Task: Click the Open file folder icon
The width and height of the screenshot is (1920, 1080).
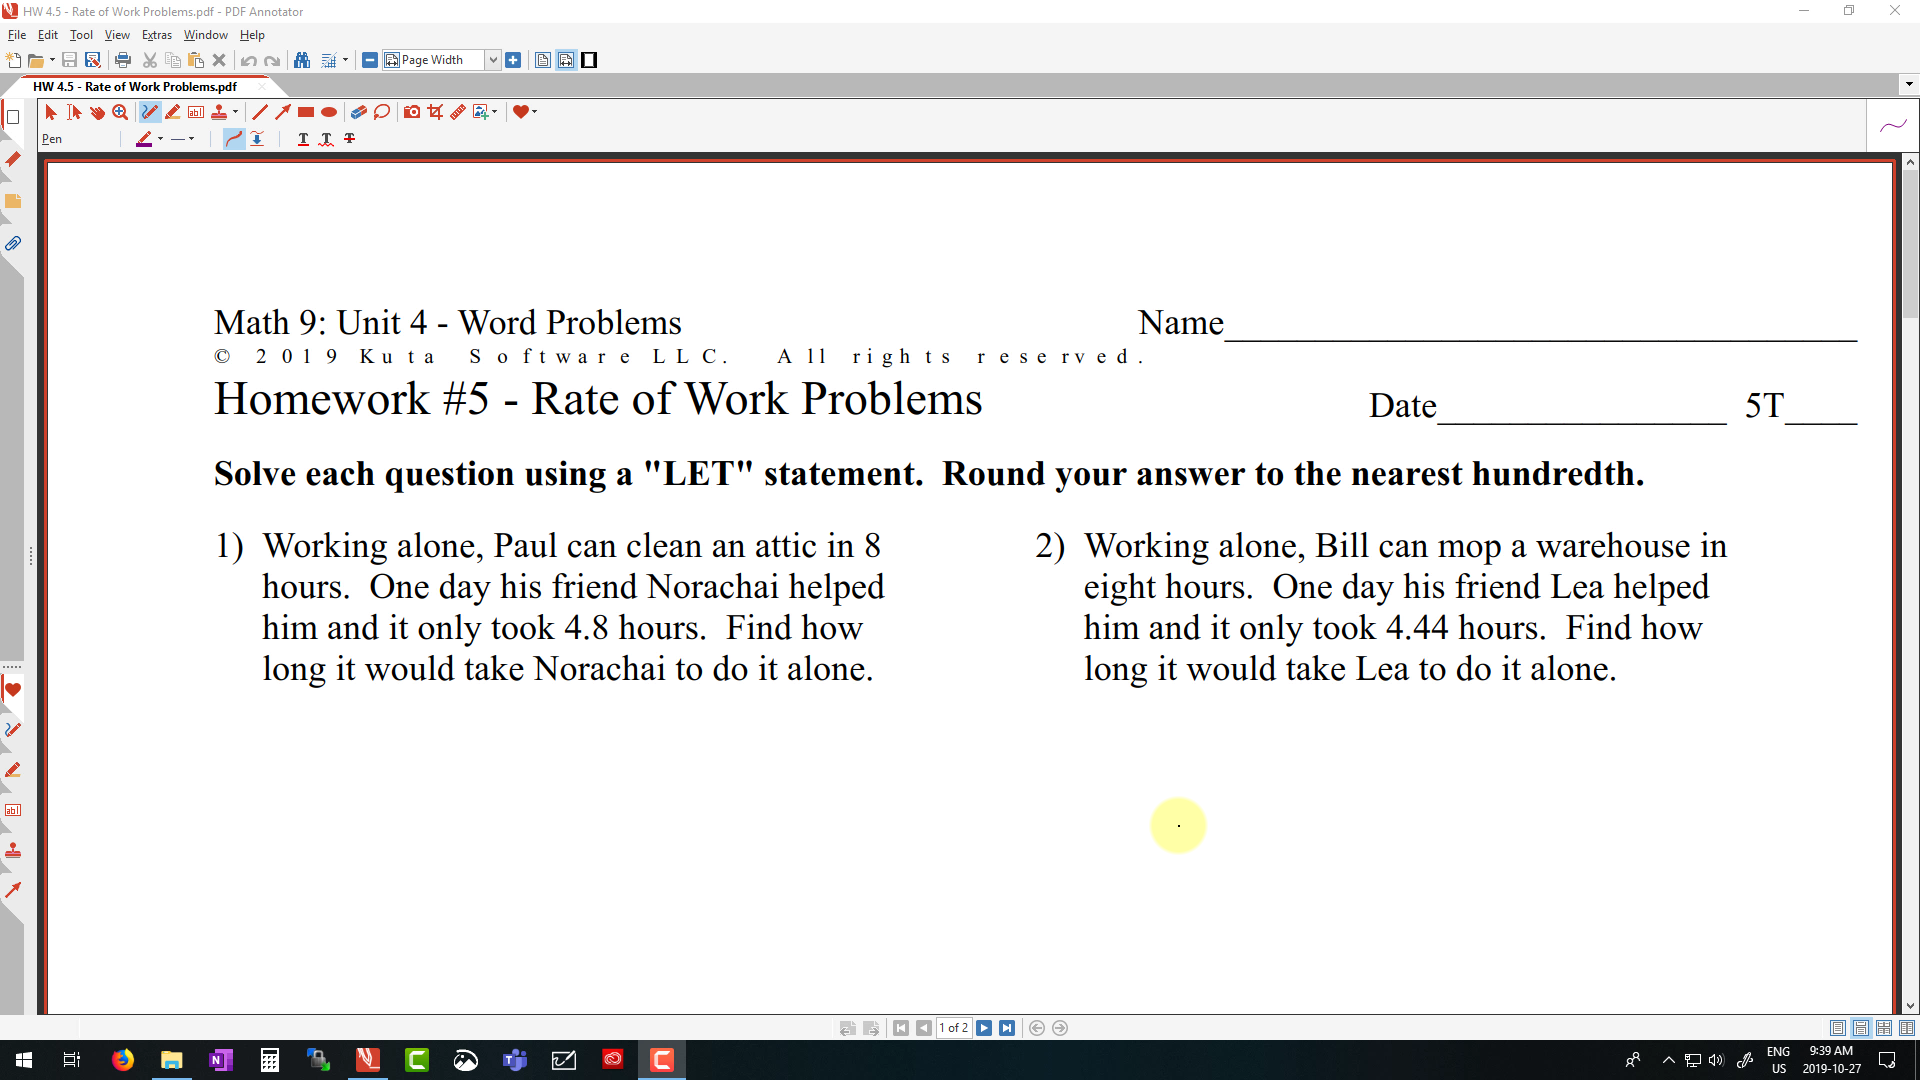Action: pos(35,60)
